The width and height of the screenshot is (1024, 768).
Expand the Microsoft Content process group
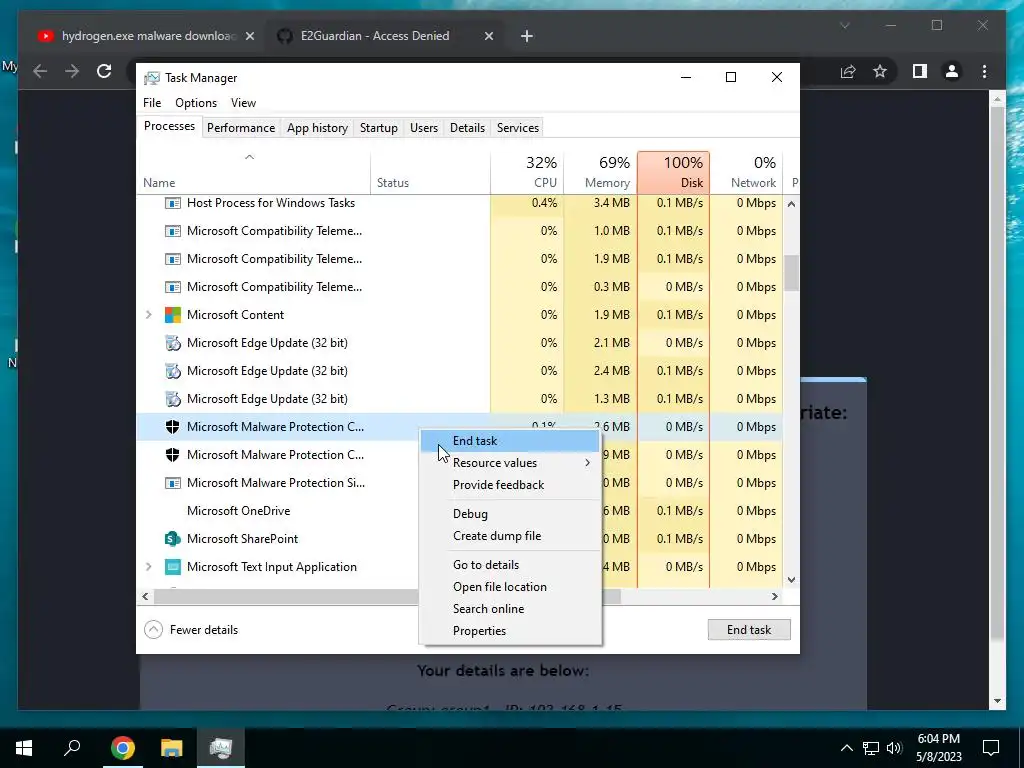(x=148, y=315)
